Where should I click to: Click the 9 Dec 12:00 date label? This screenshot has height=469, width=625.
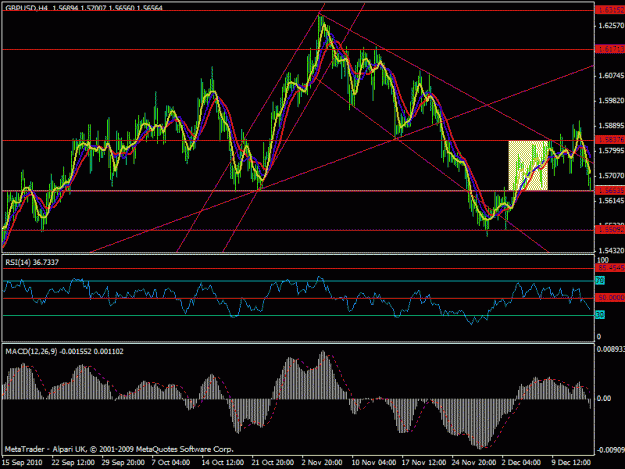pyautogui.click(x=571, y=463)
